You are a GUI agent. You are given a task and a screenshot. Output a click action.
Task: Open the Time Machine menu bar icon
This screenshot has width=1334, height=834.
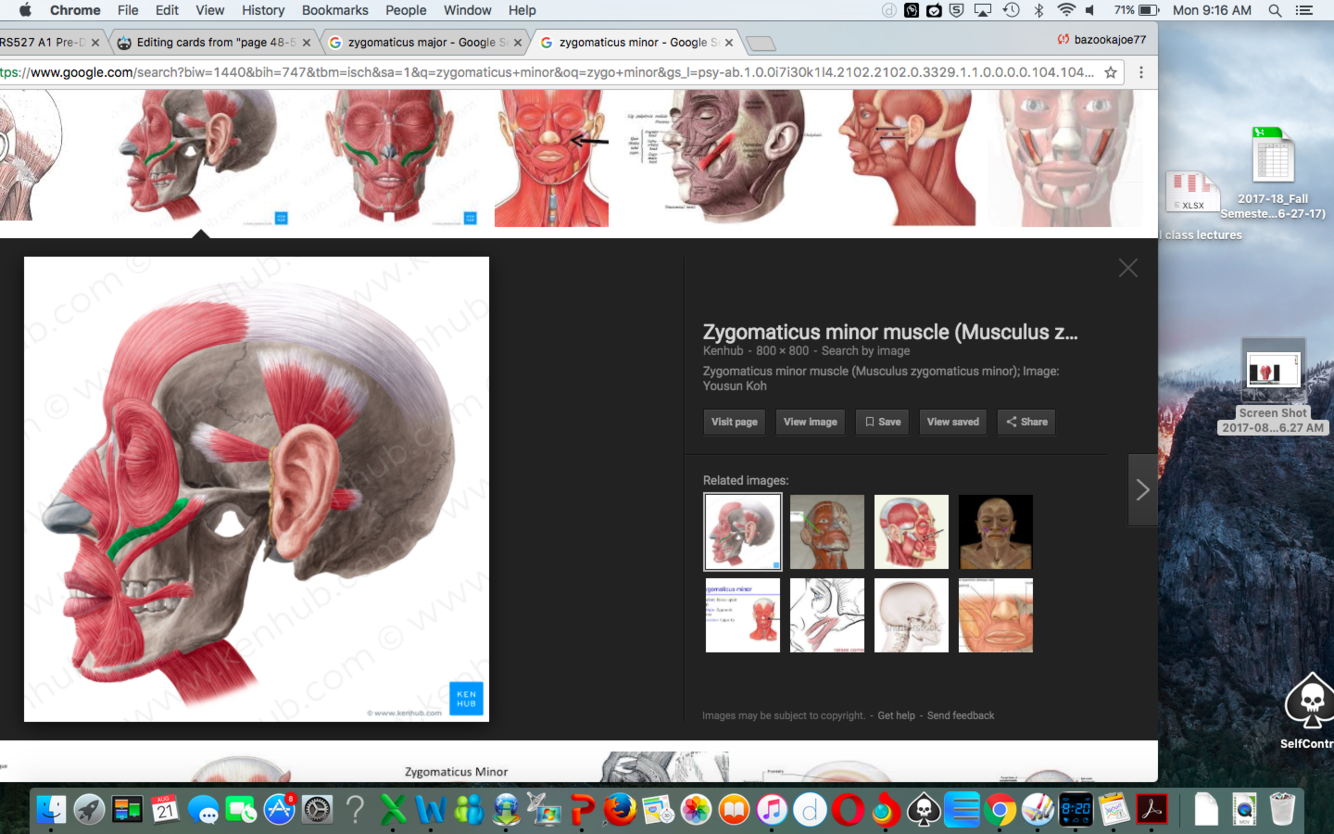pyautogui.click(x=1011, y=10)
